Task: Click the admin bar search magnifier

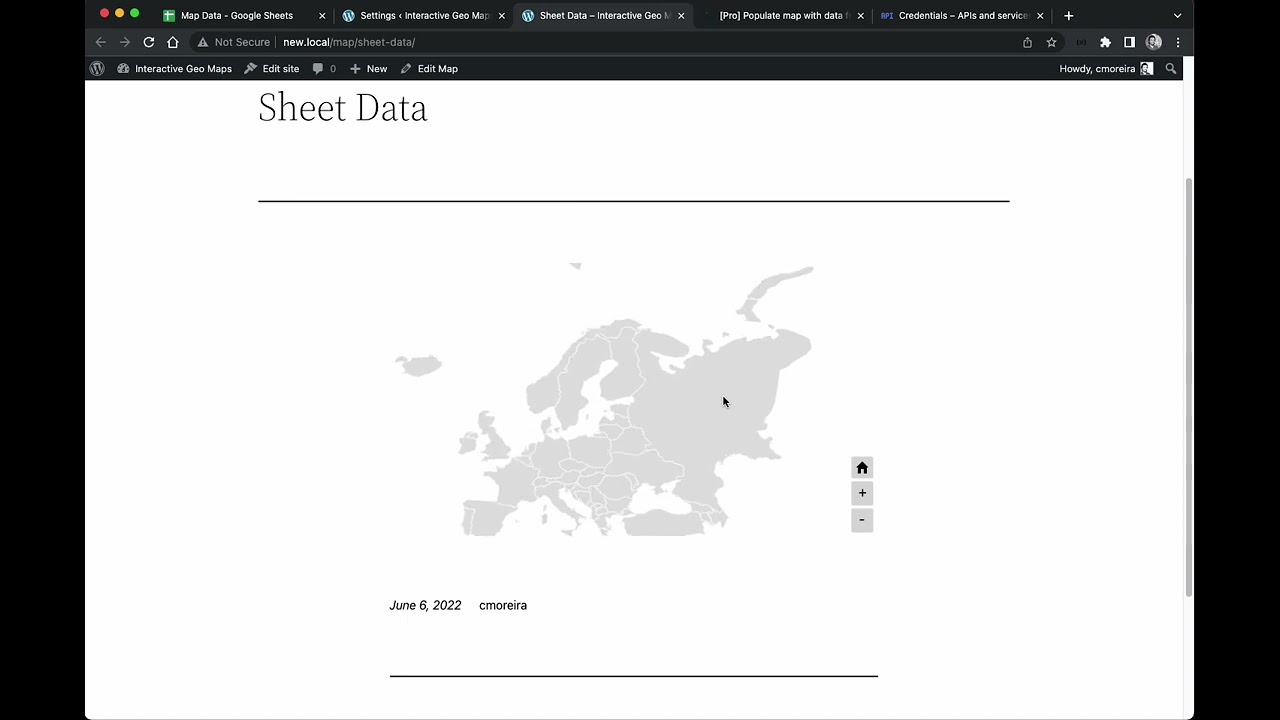Action: 1171,69
